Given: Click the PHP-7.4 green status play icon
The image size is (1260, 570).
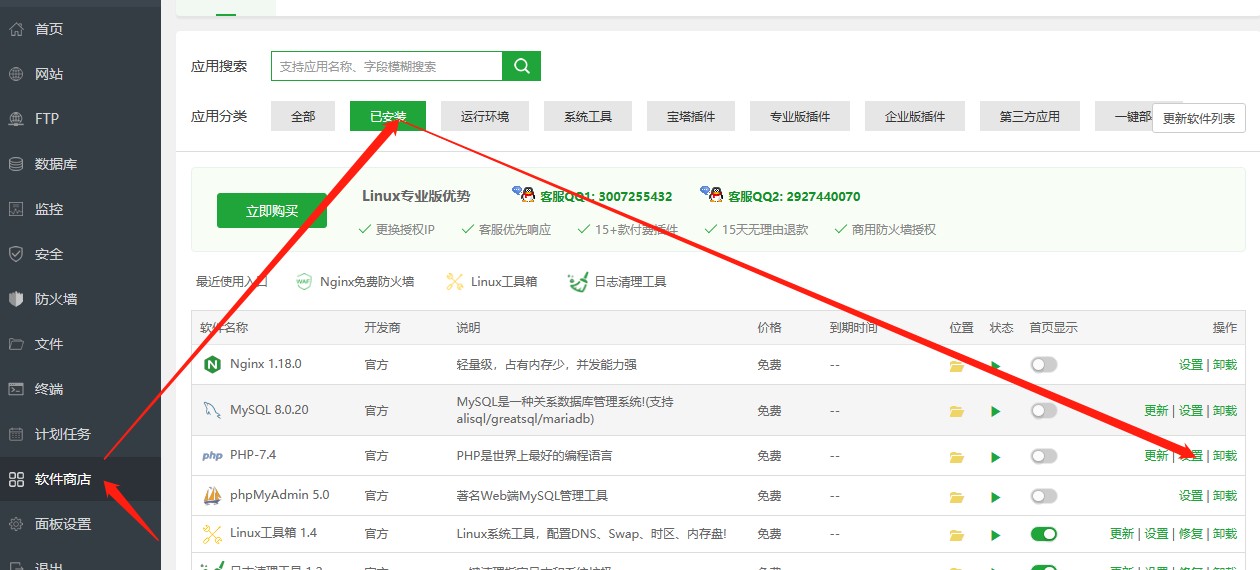Looking at the screenshot, I should pyautogui.click(x=995, y=457).
